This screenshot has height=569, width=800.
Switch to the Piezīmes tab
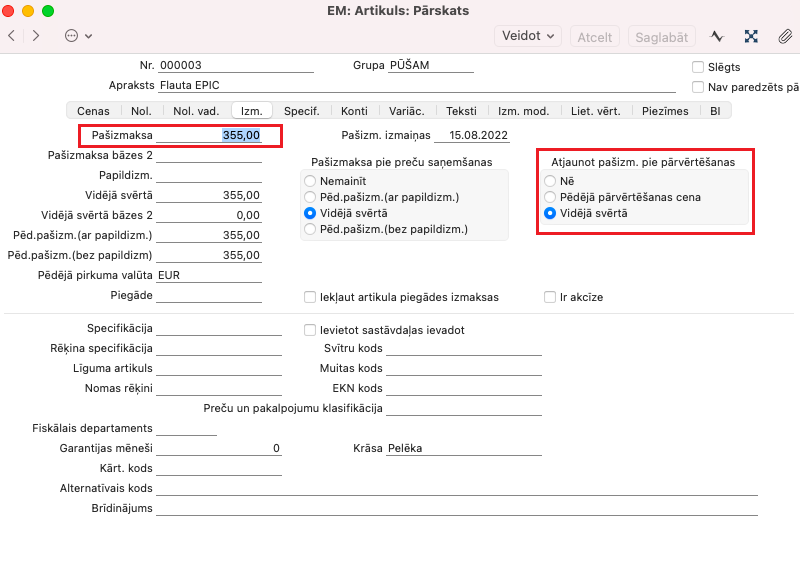coord(665,111)
